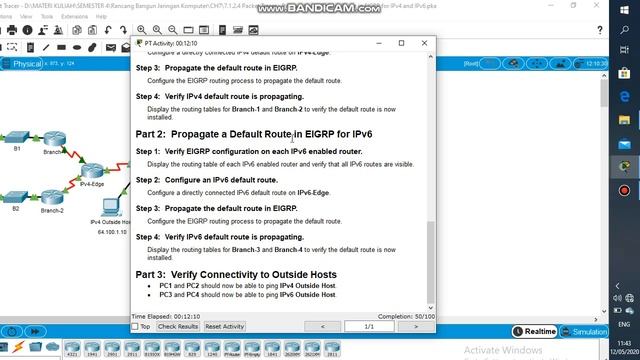Open Windows Start menu
Image resolution: width=640 pixels, height=360 pixels.
(x=624, y=10)
